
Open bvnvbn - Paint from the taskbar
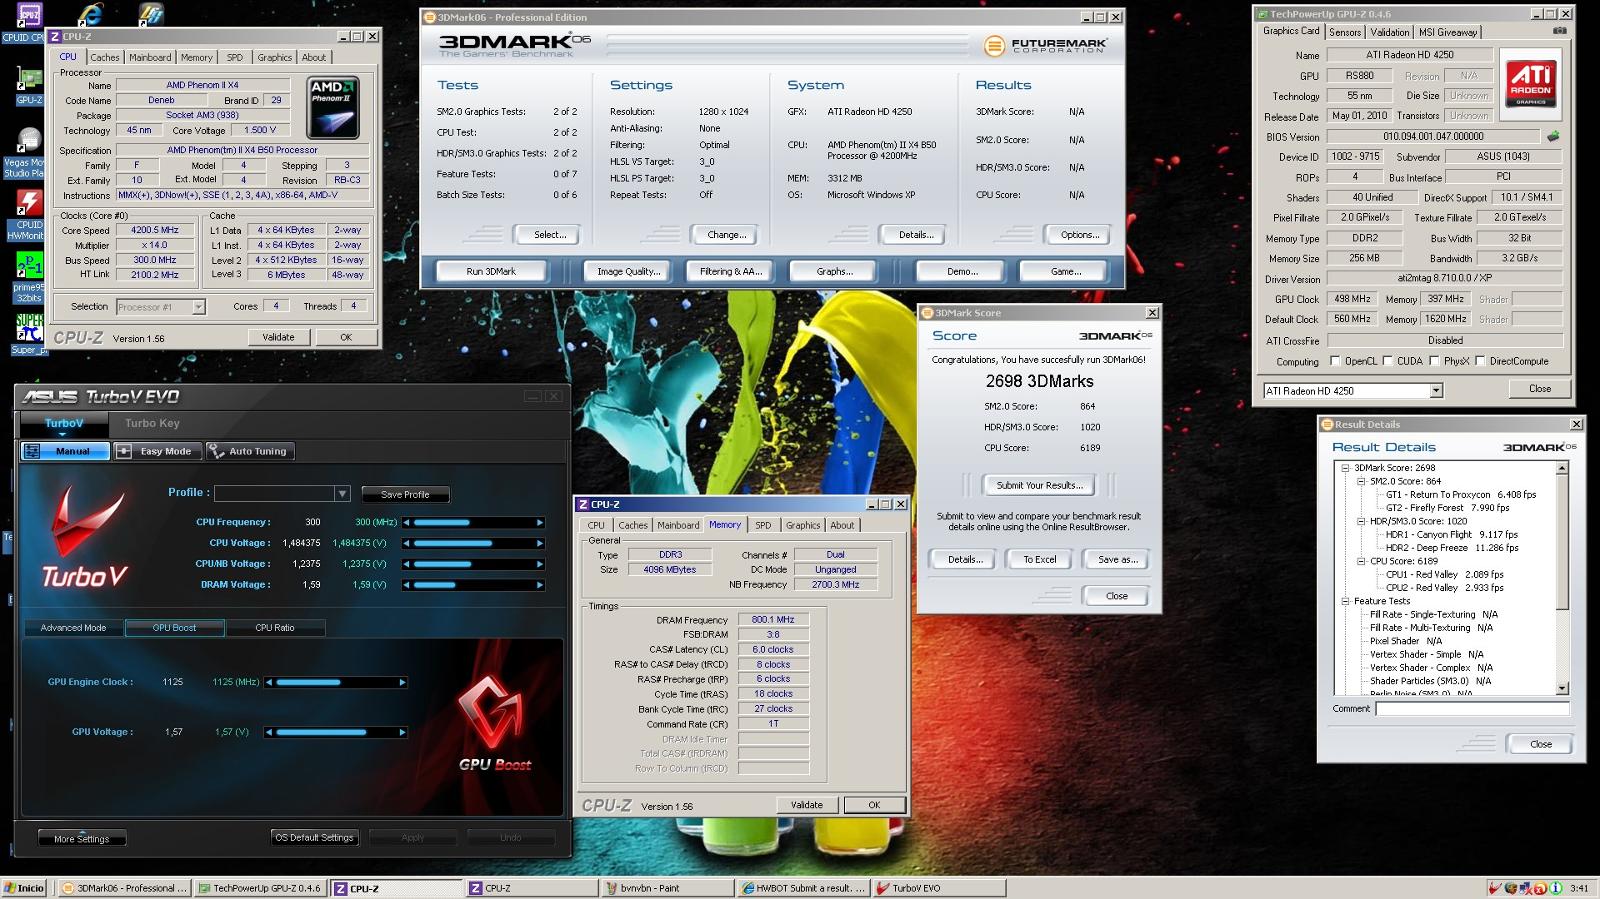click(667, 888)
